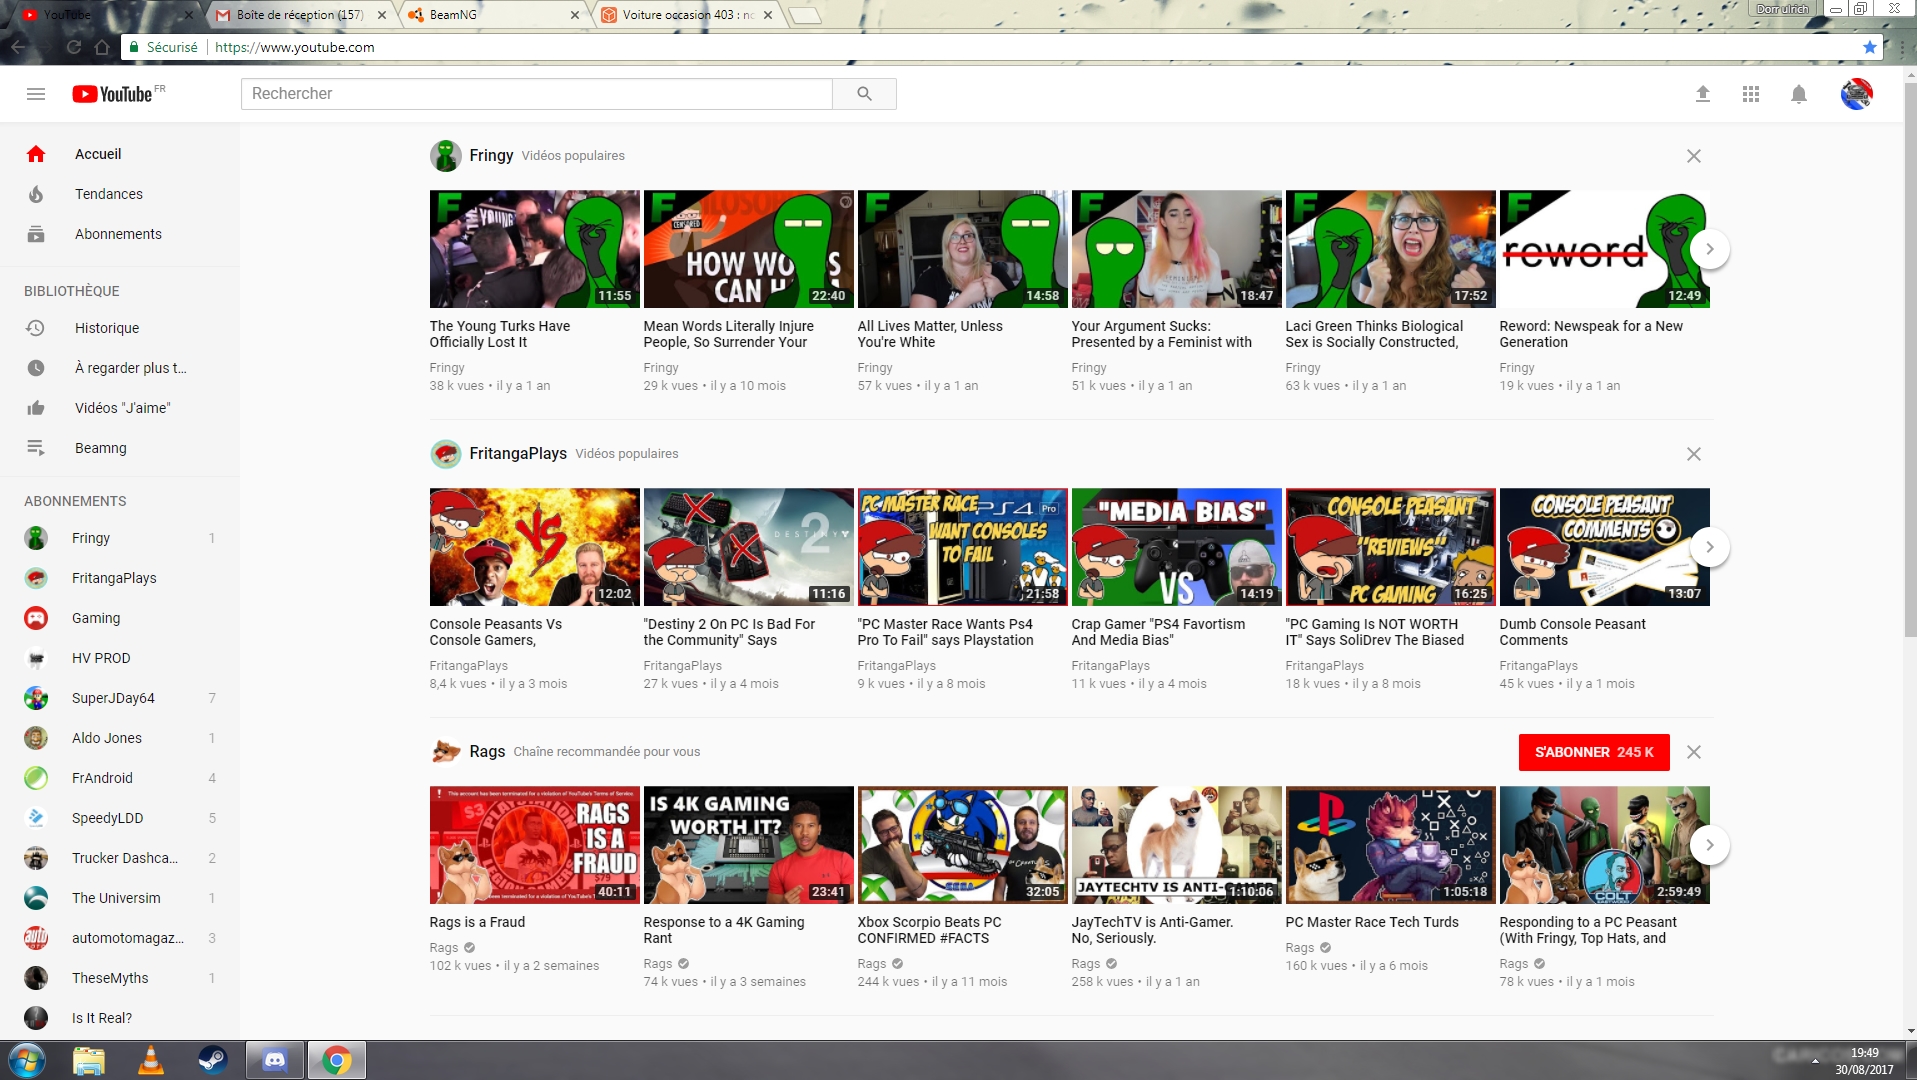1917x1080 pixels.
Task: Switch to the Gmail inbox tab
Action: (x=300, y=15)
